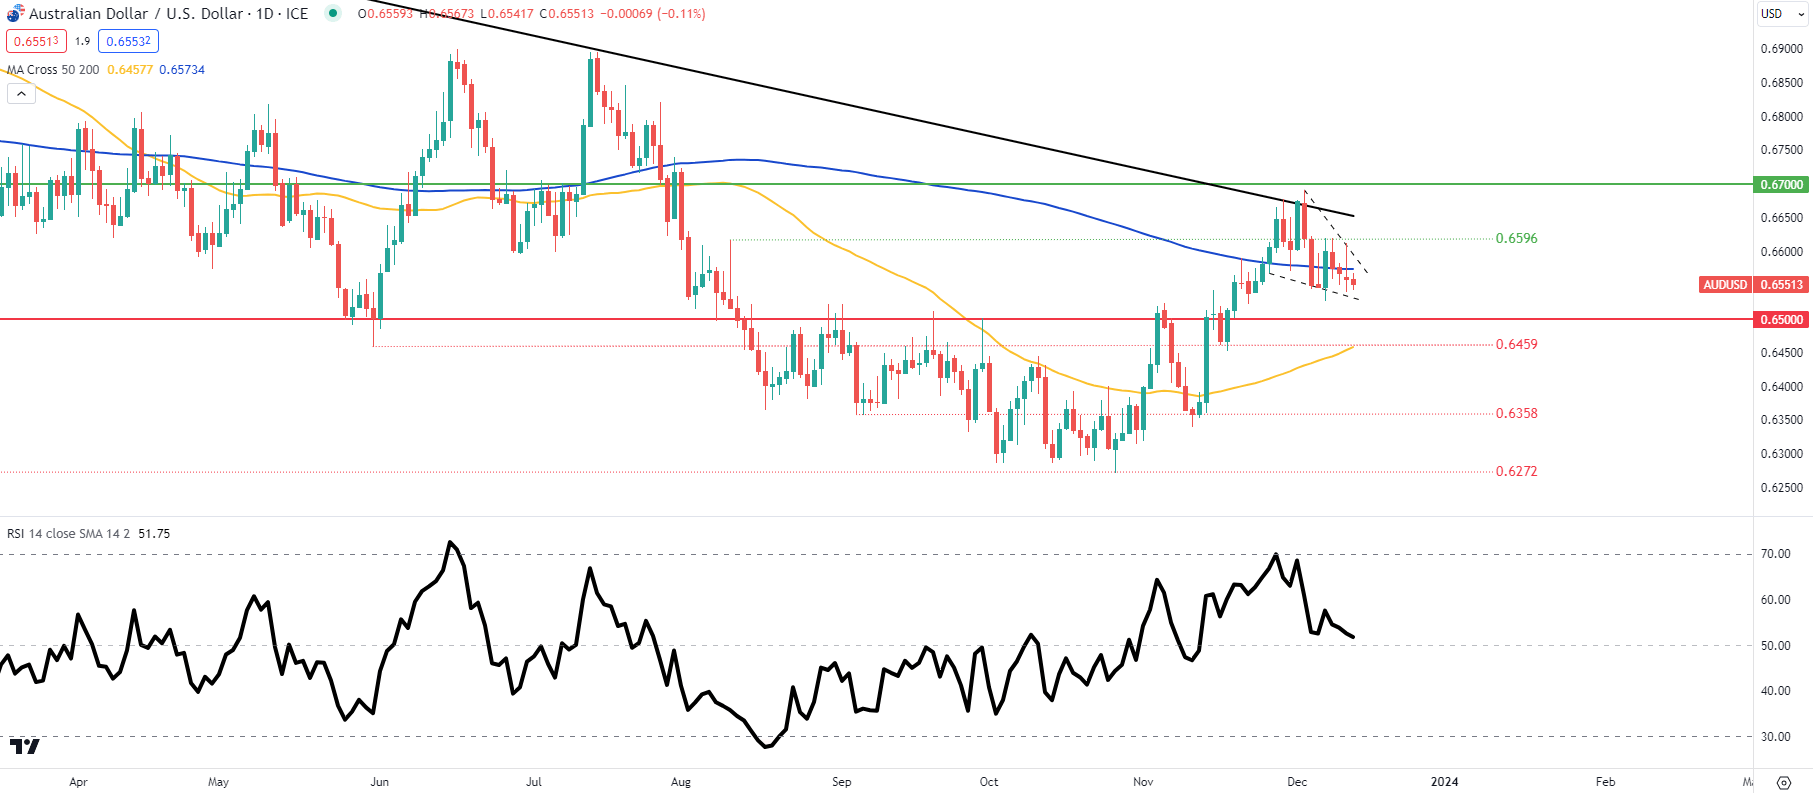Collapse the indicator legend arrow
This screenshot has width=1813, height=793.
21,93
